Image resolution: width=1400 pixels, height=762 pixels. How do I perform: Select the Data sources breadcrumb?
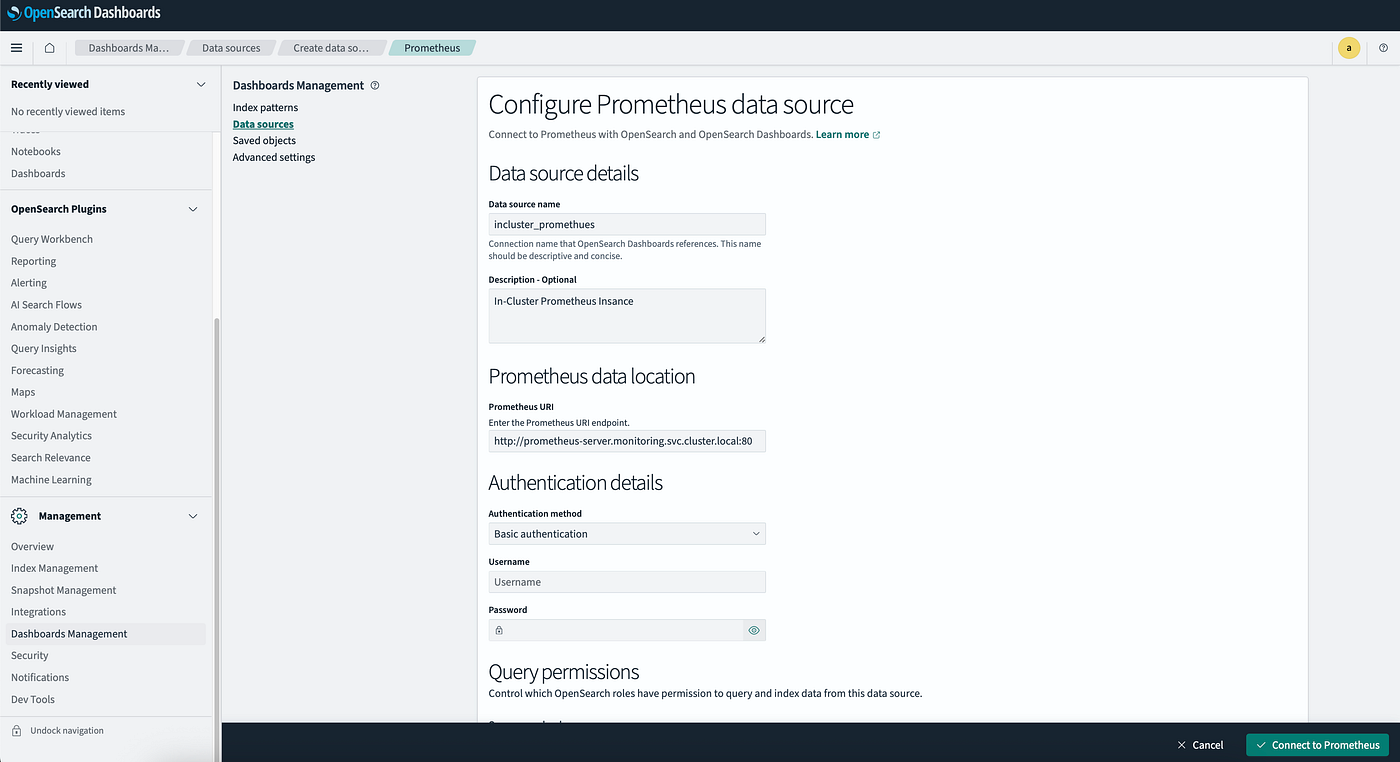(x=231, y=48)
